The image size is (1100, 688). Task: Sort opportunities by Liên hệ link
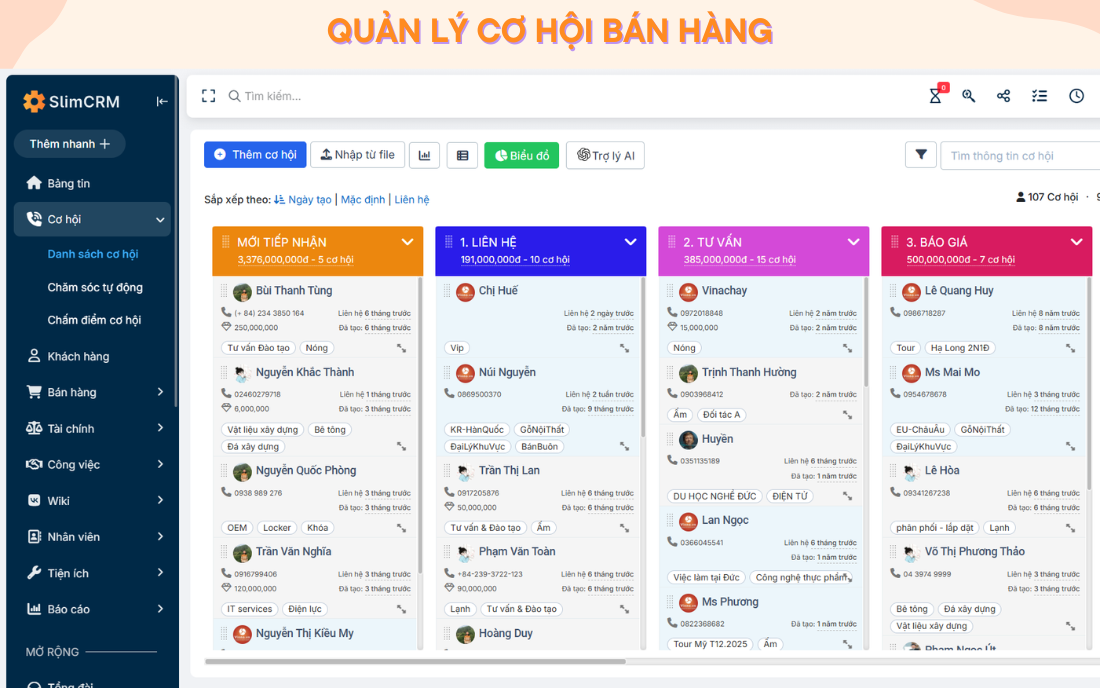[x=411, y=199]
